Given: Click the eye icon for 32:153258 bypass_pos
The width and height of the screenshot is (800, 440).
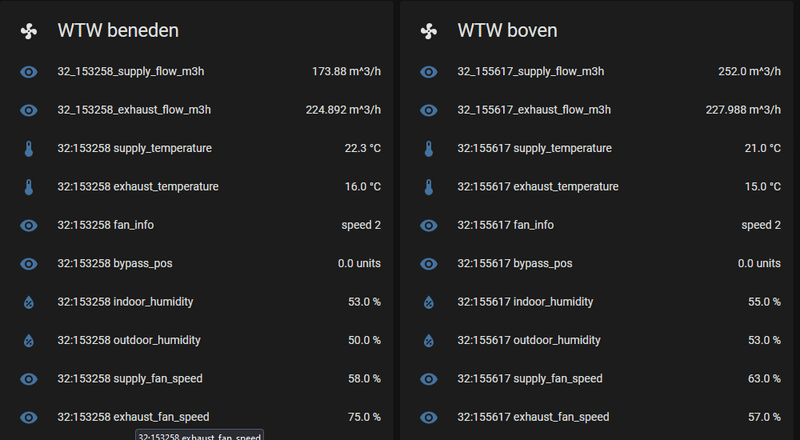Looking at the screenshot, I should 29,264.
